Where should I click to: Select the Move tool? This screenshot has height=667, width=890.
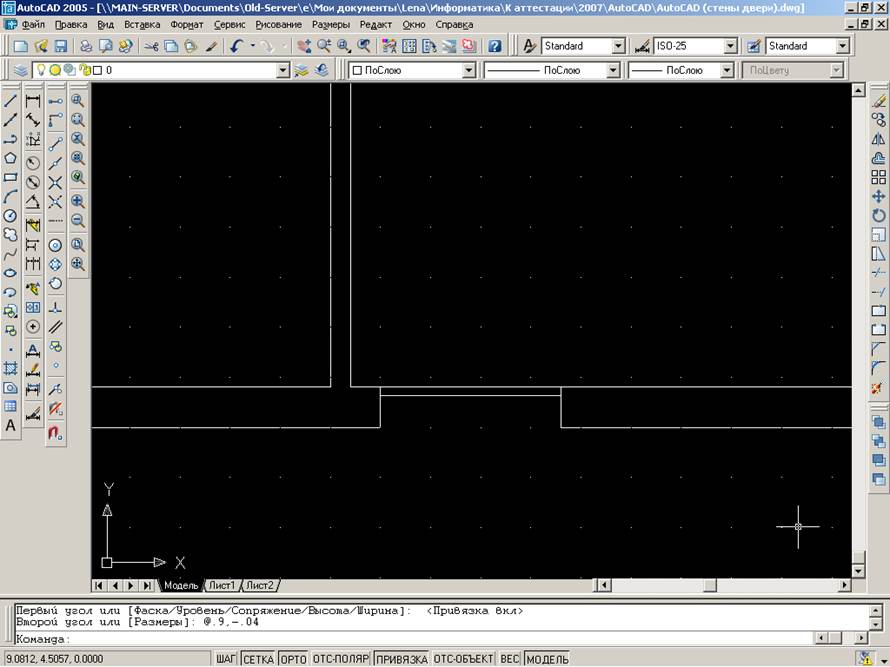point(879,196)
